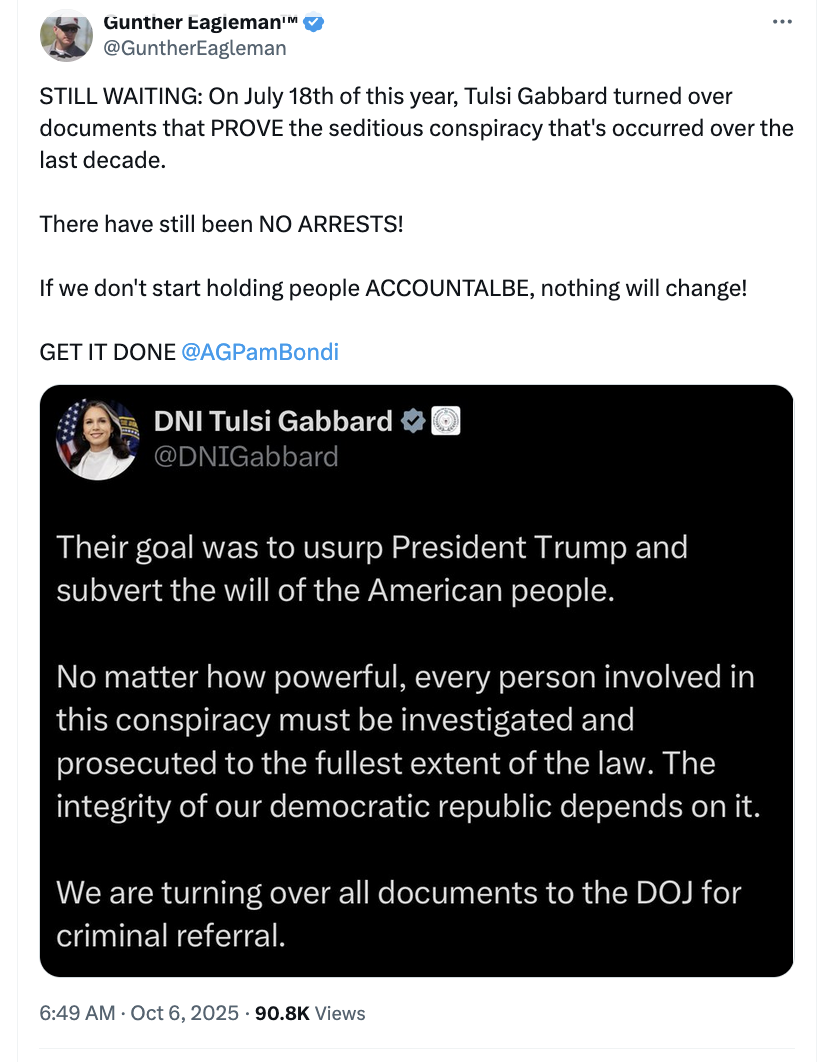Open Gunther Eagleman's profile avatar
Screen dimensions: 834x1062
point(66,34)
